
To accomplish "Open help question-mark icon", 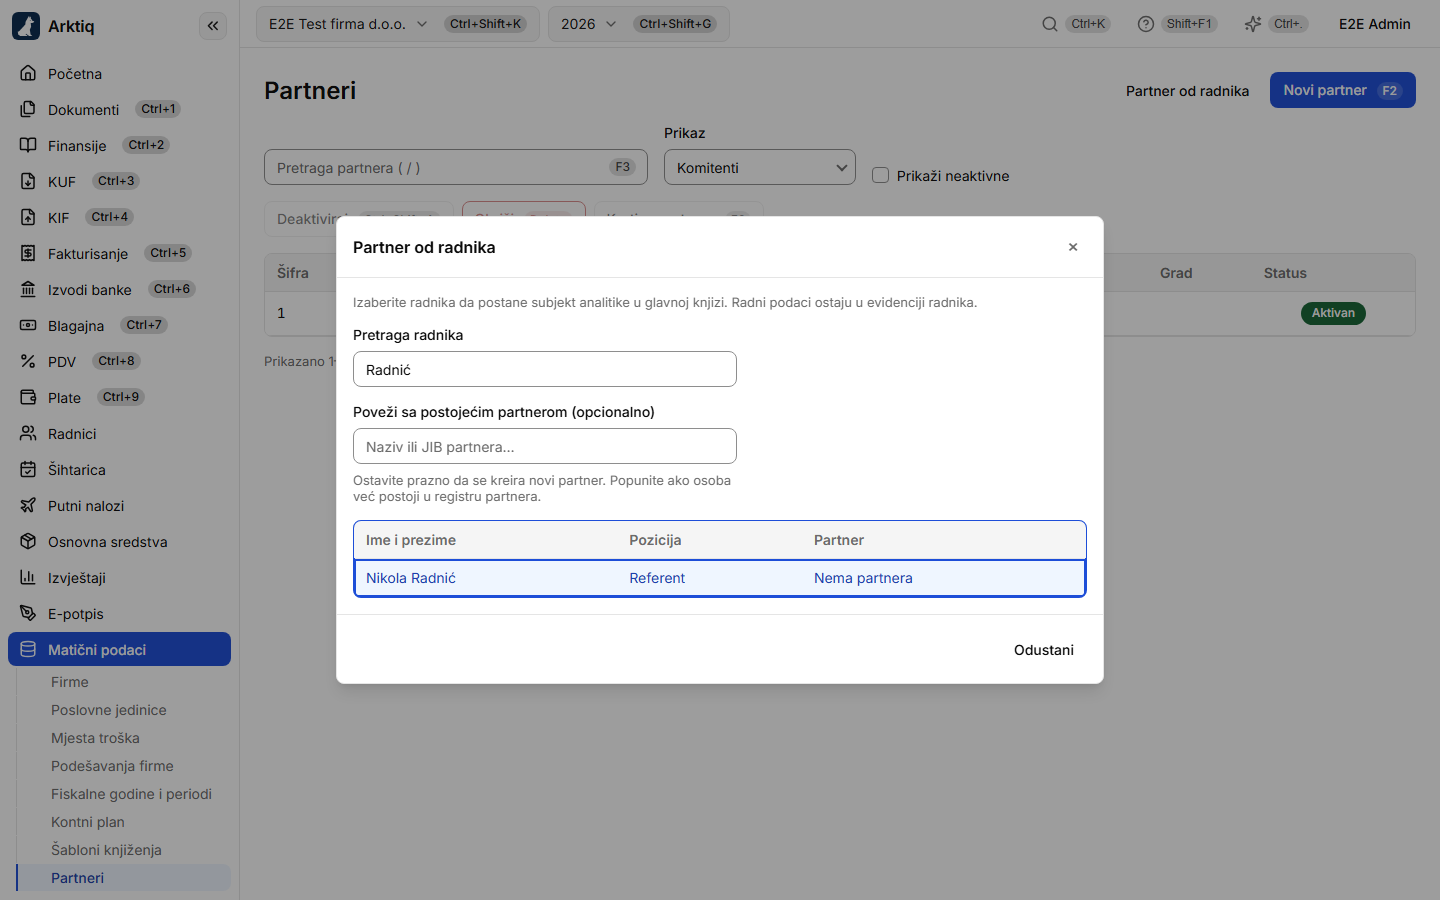I will [1146, 24].
